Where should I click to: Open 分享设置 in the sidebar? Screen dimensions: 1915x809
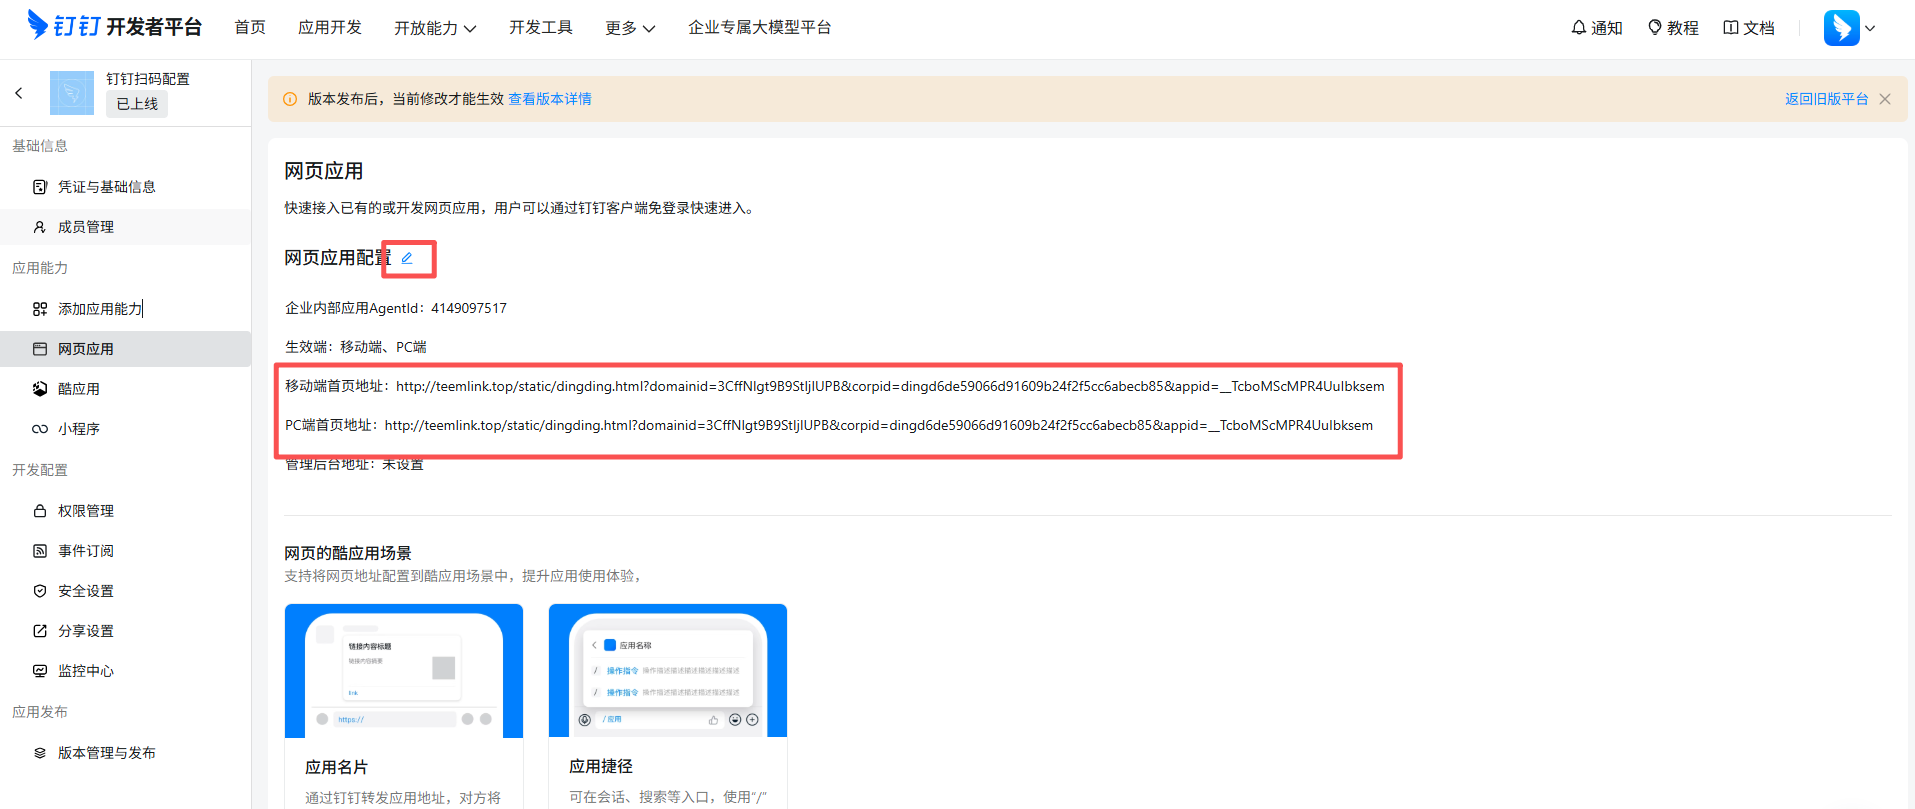point(125,631)
